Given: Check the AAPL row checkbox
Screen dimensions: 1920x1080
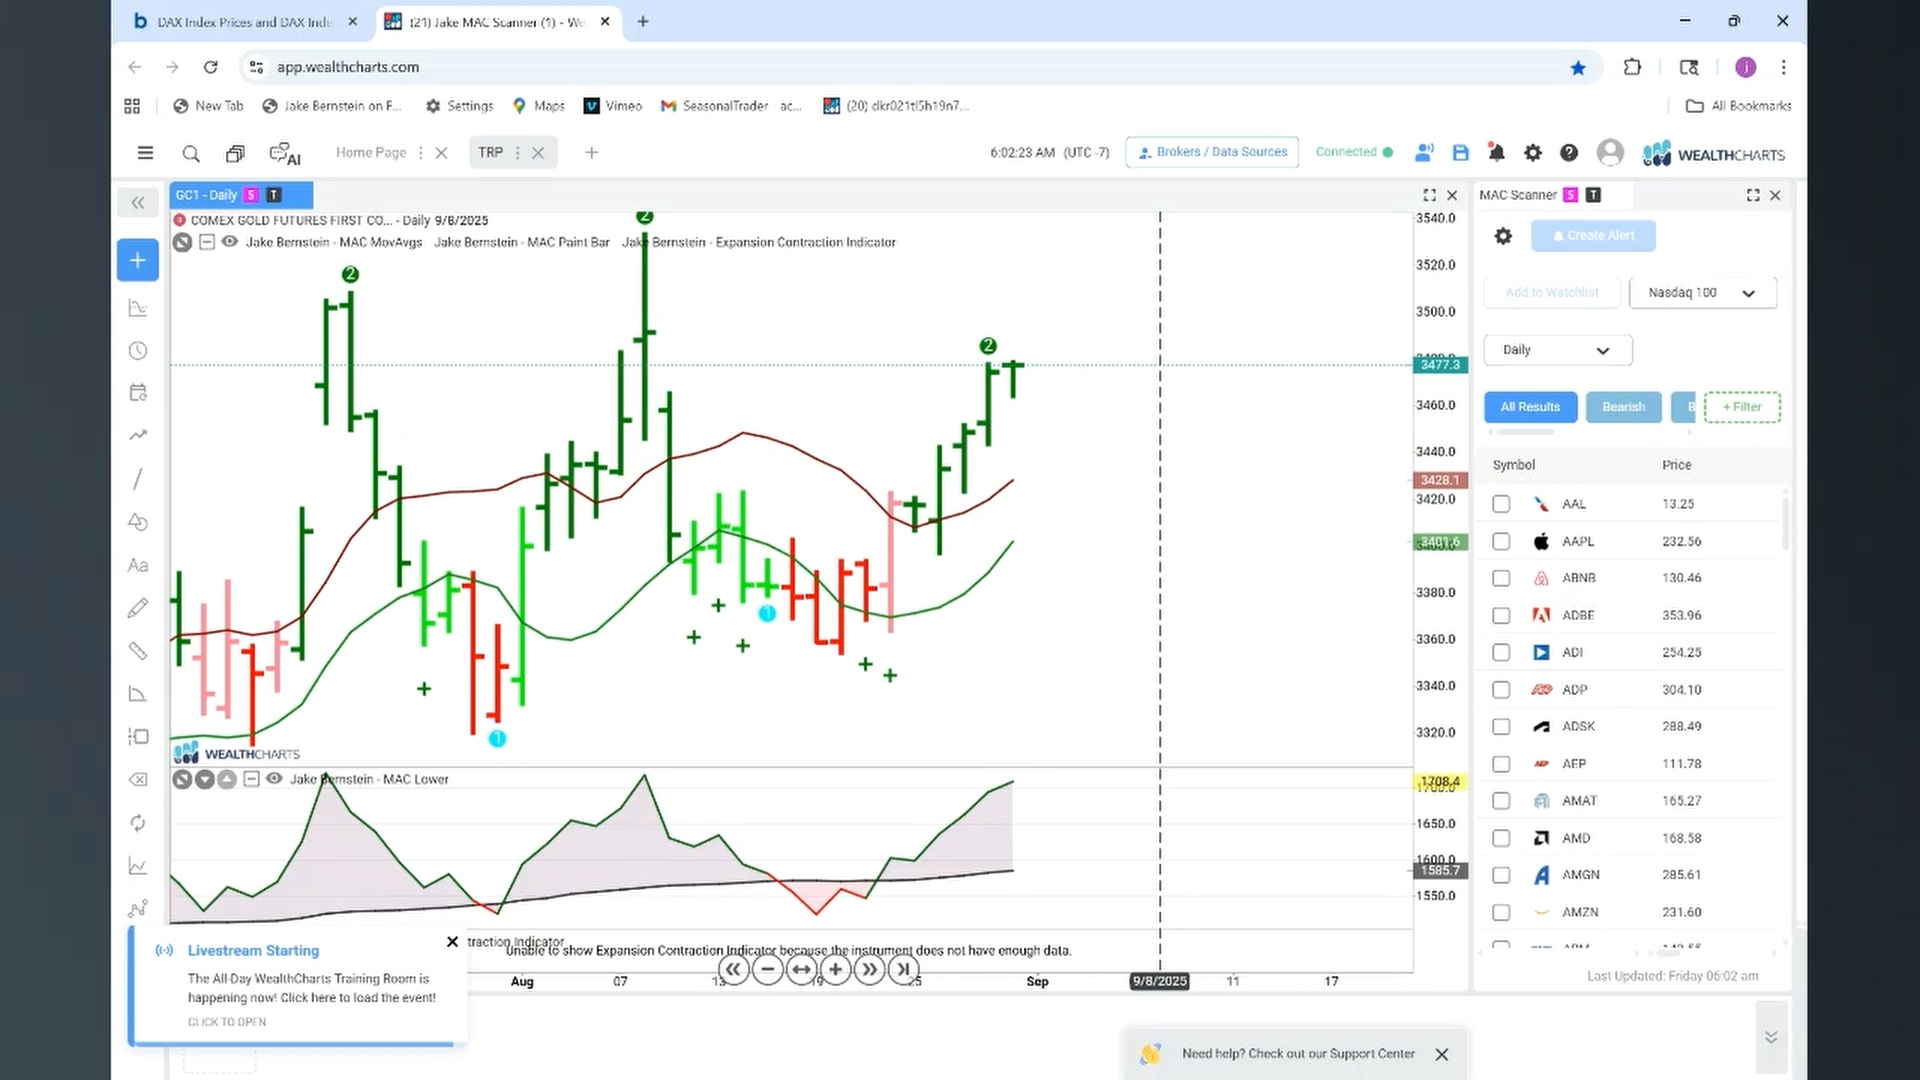Looking at the screenshot, I should click(1501, 541).
